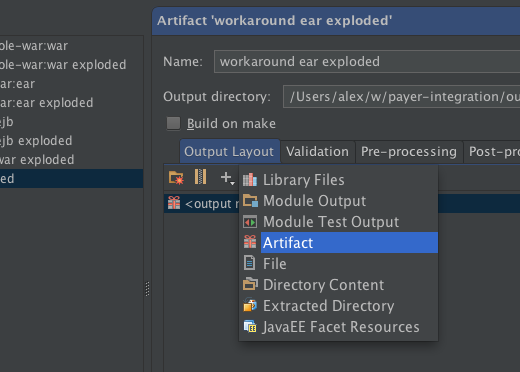Select the 'jb exploded' artifact row
This screenshot has height=372, width=520.
(x=72, y=141)
